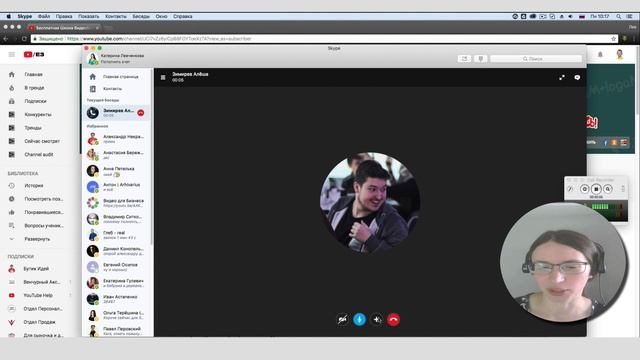Reload the YouTube page in browser
Screen dimensions: 640x360
click(x=24, y=39)
